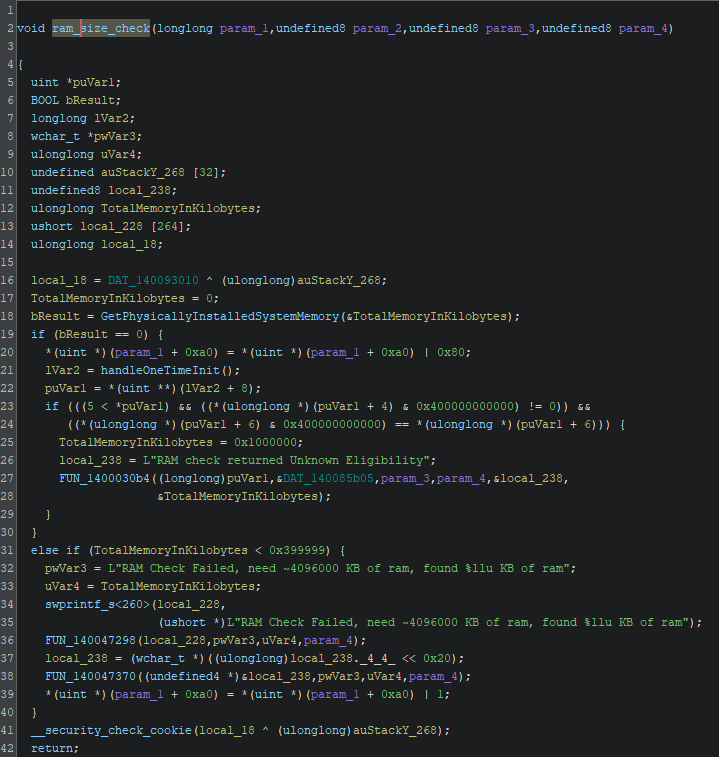Click param_3 in the function signature
Image resolution: width=719 pixels, height=757 pixels.
(510, 28)
